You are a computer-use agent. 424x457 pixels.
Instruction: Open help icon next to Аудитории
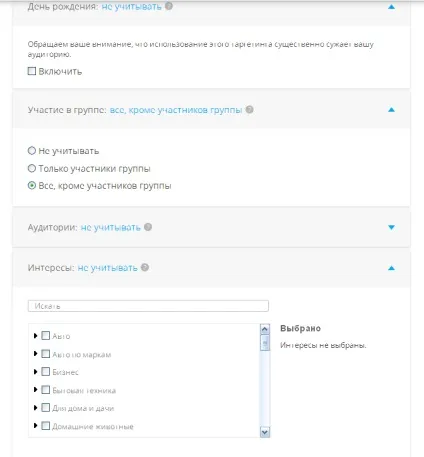[148, 227]
